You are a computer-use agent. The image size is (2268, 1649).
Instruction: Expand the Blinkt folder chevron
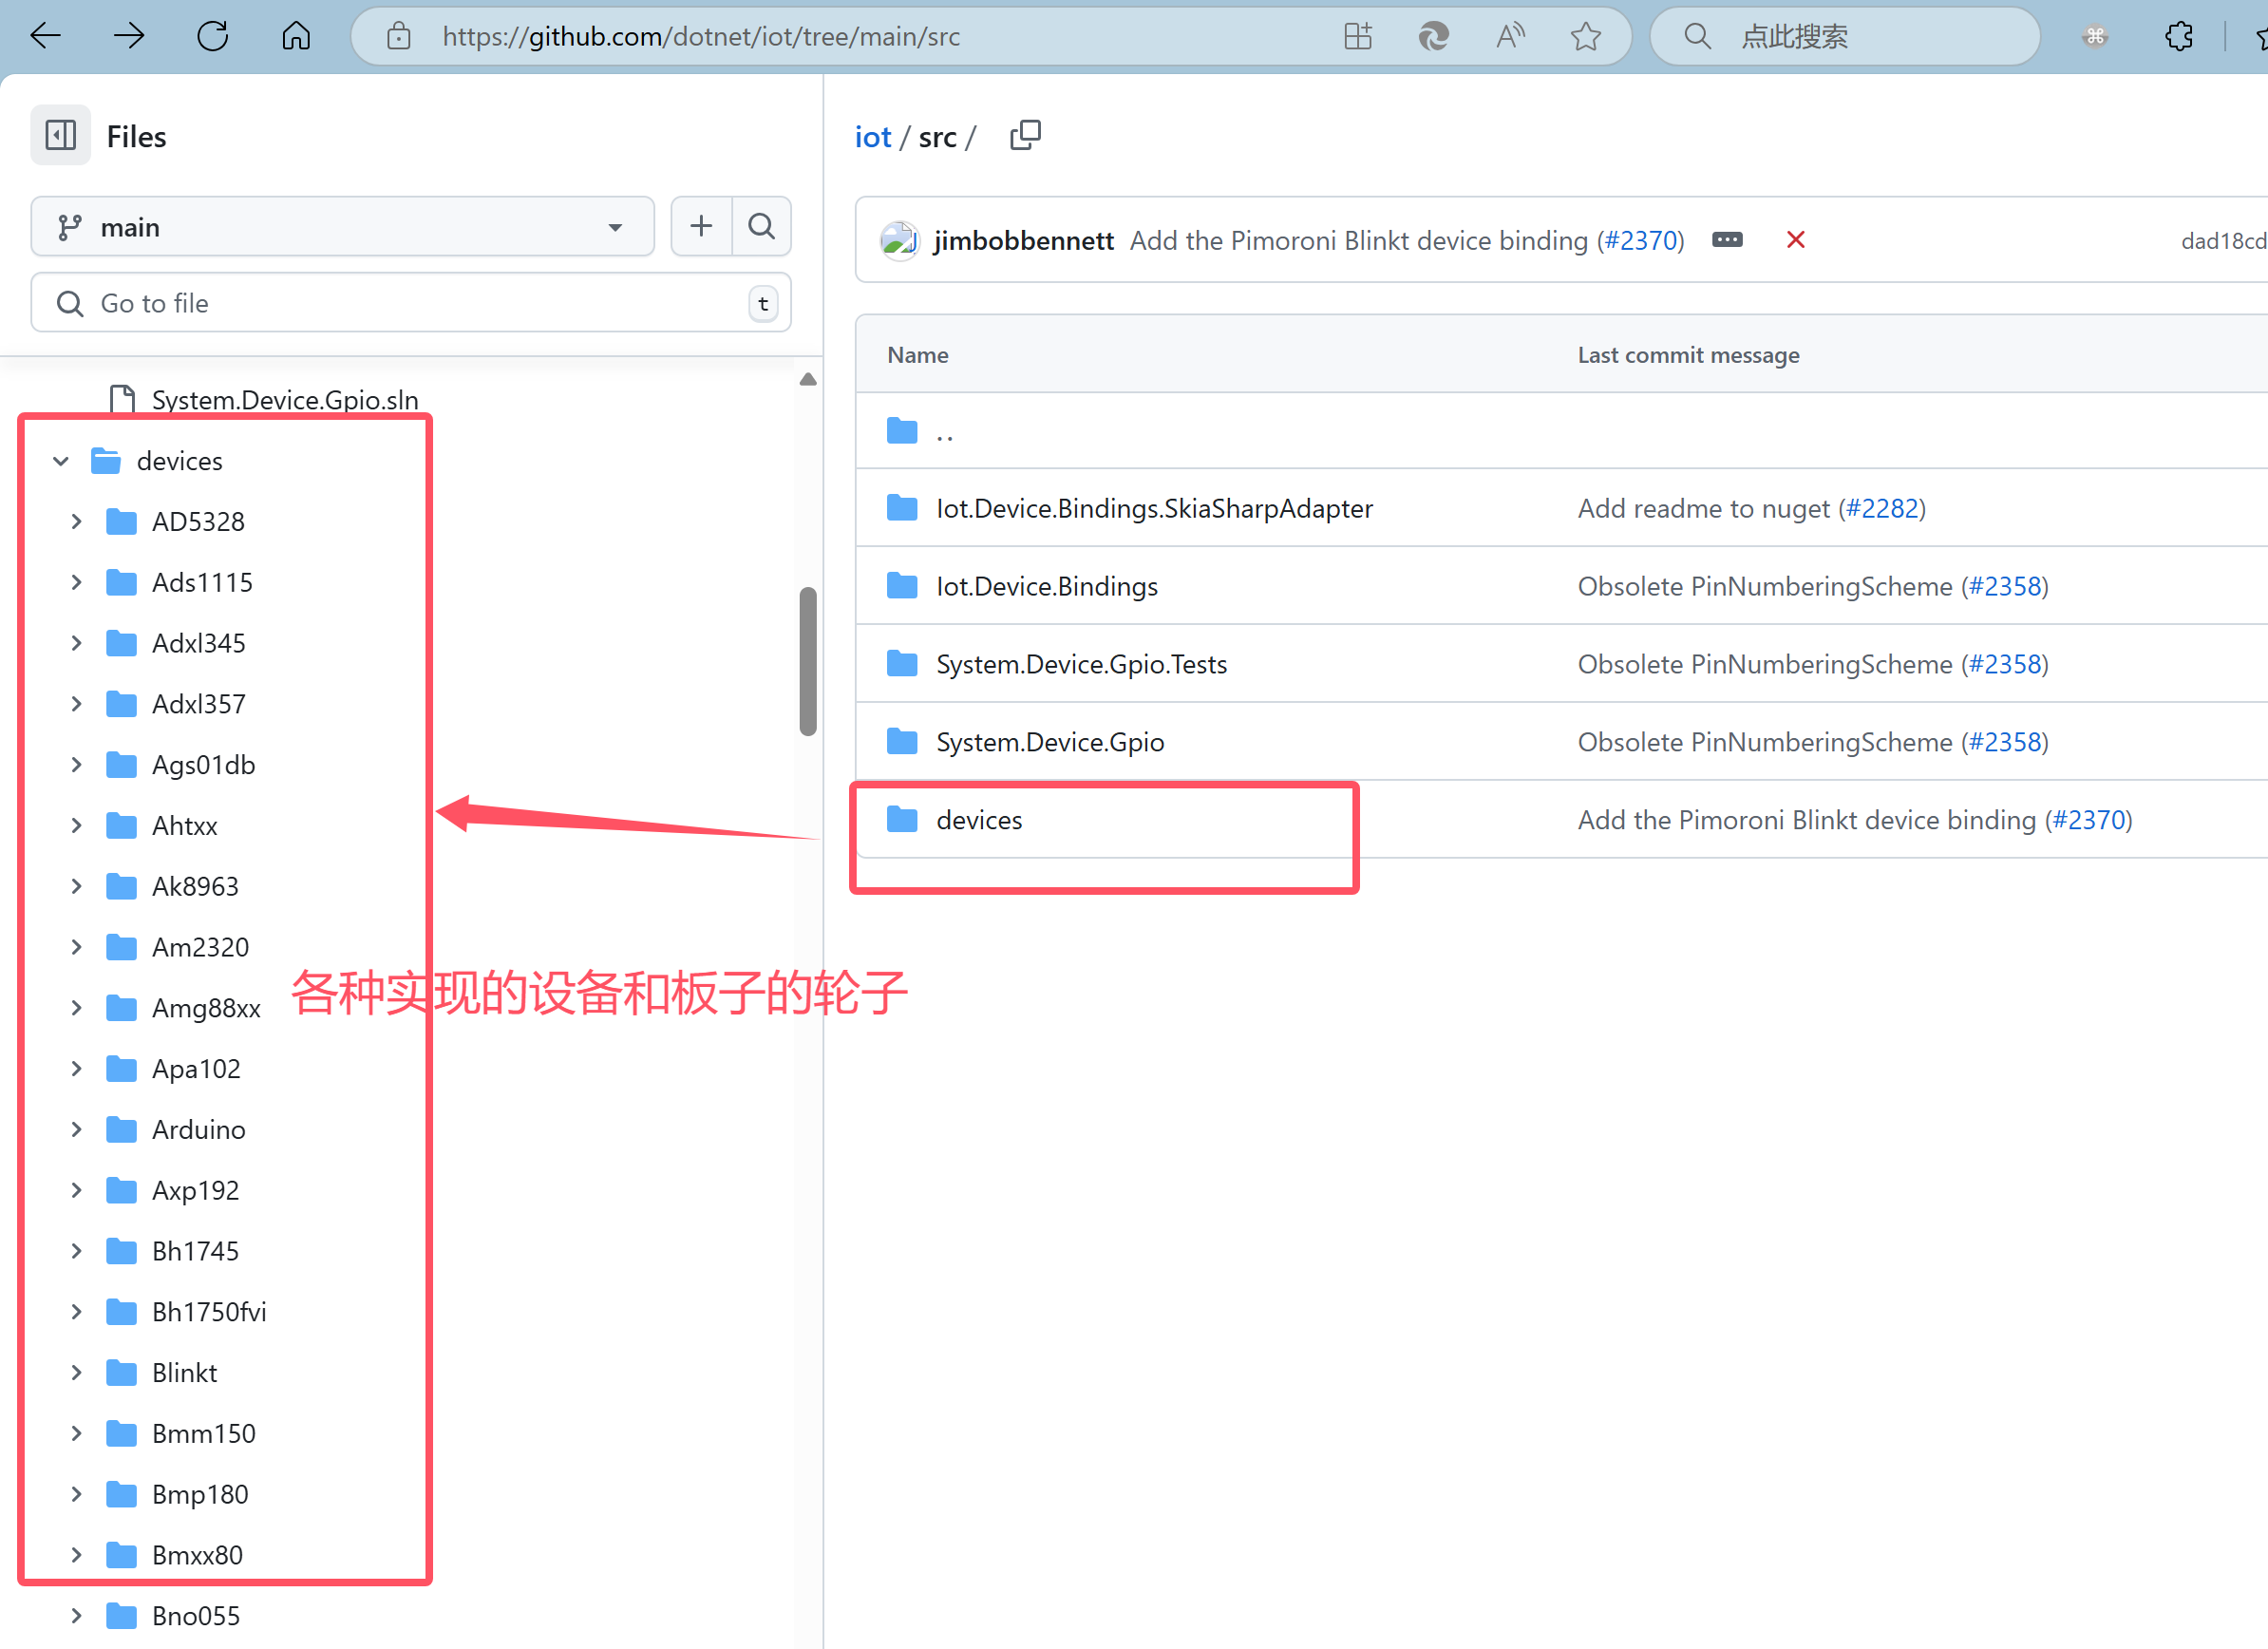76,1372
